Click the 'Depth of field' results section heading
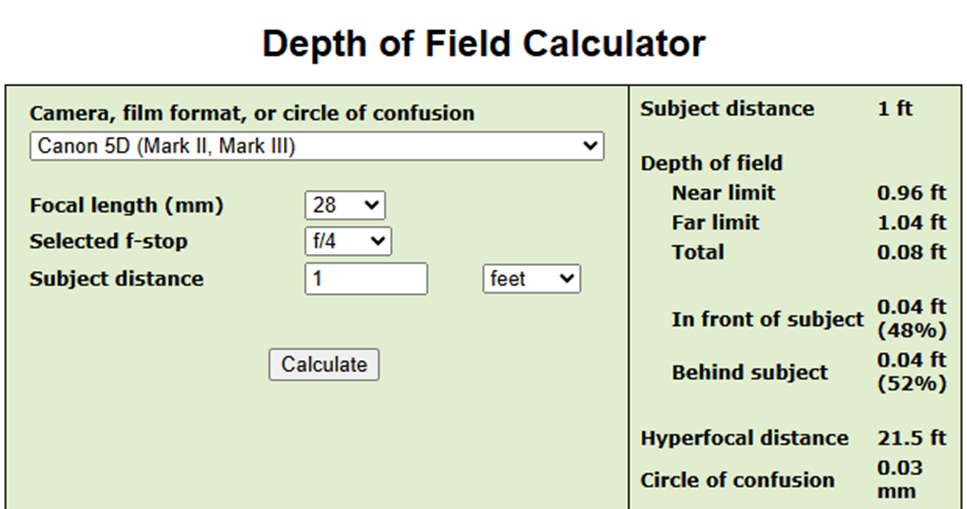Image resolution: width=967 pixels, height=509 pixels. point(711,163)
